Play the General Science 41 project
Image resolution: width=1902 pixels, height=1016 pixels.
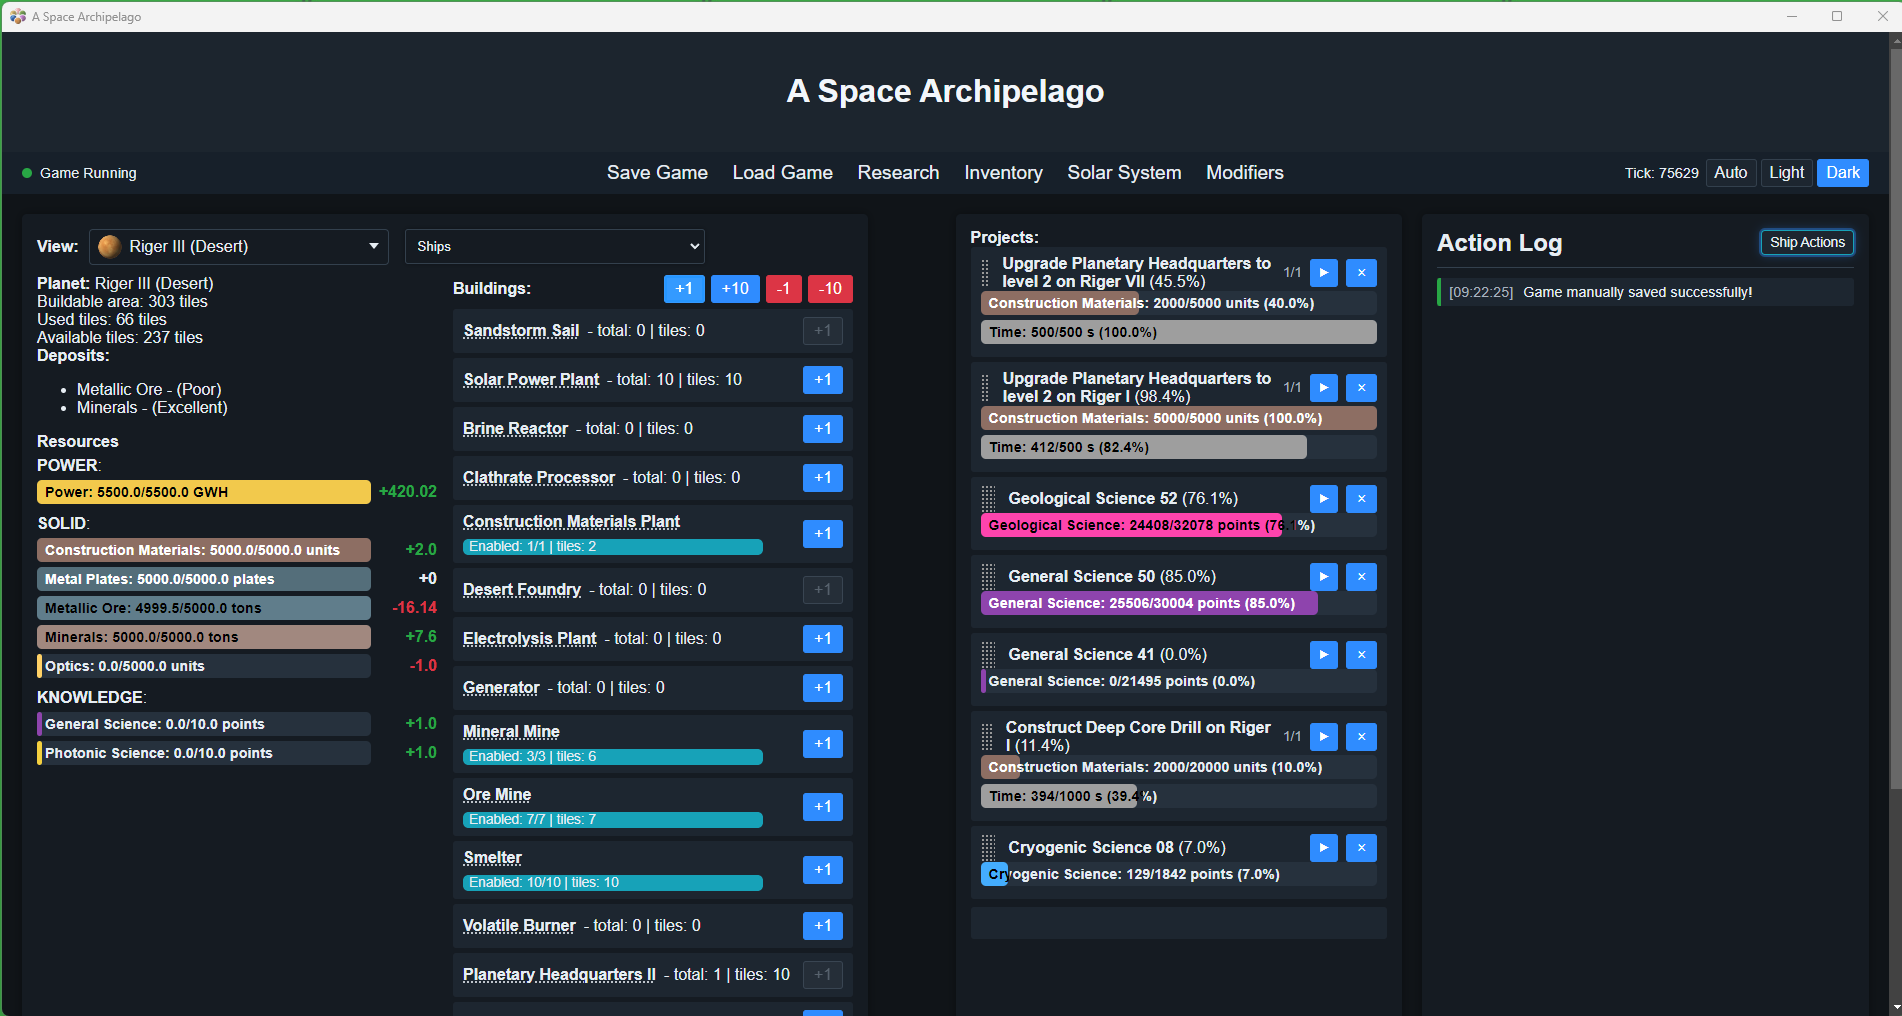(x=1323, y=655)
